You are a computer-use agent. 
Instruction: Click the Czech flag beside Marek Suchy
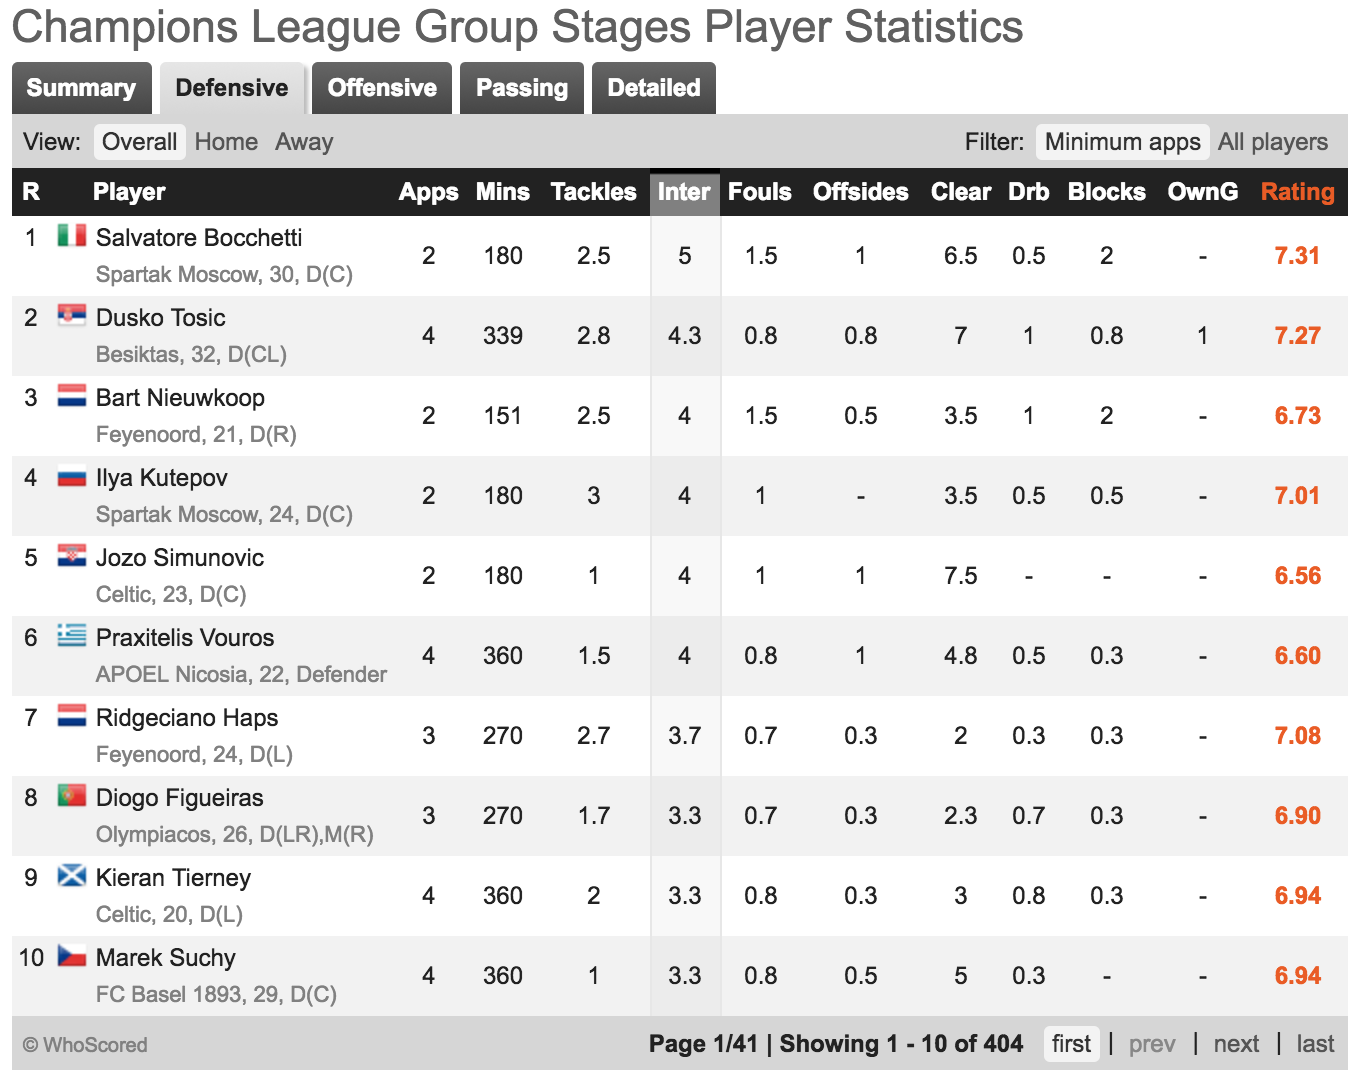pyautogui.click(x=72, y=956)
